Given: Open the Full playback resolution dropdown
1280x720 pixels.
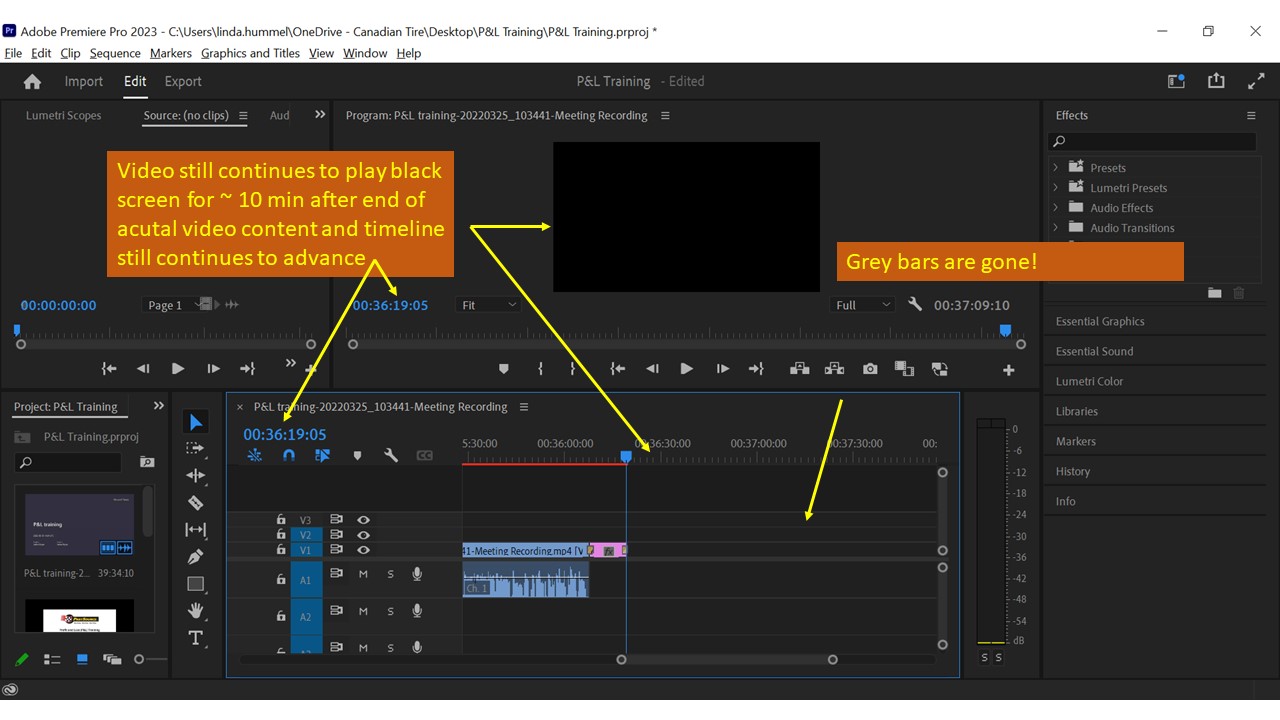Looking at the screenshot, I should (x=862, y=305).
